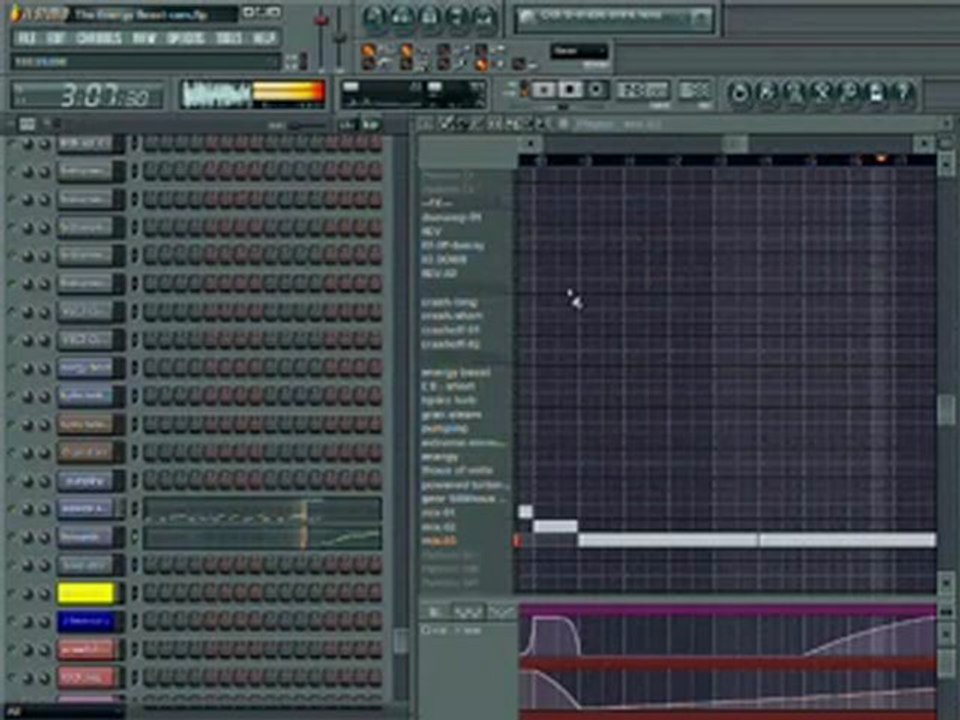Open the step sequencer view shortcut

tap(401, 20)
